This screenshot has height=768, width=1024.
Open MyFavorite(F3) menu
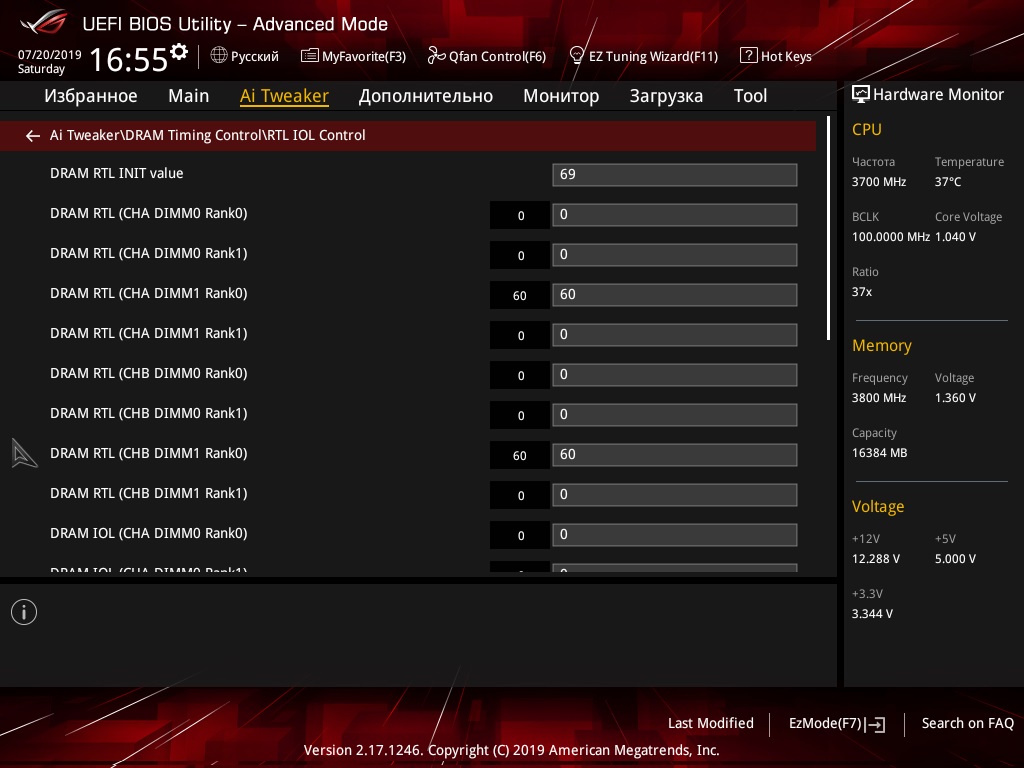pos(364,57)
